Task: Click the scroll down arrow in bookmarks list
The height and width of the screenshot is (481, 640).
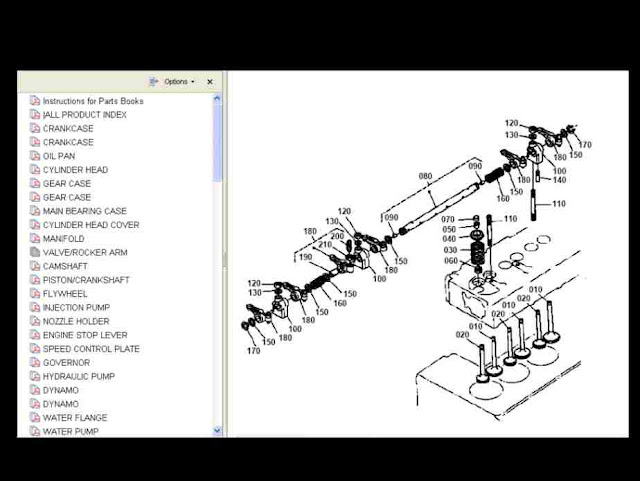Action: point(218,430)
